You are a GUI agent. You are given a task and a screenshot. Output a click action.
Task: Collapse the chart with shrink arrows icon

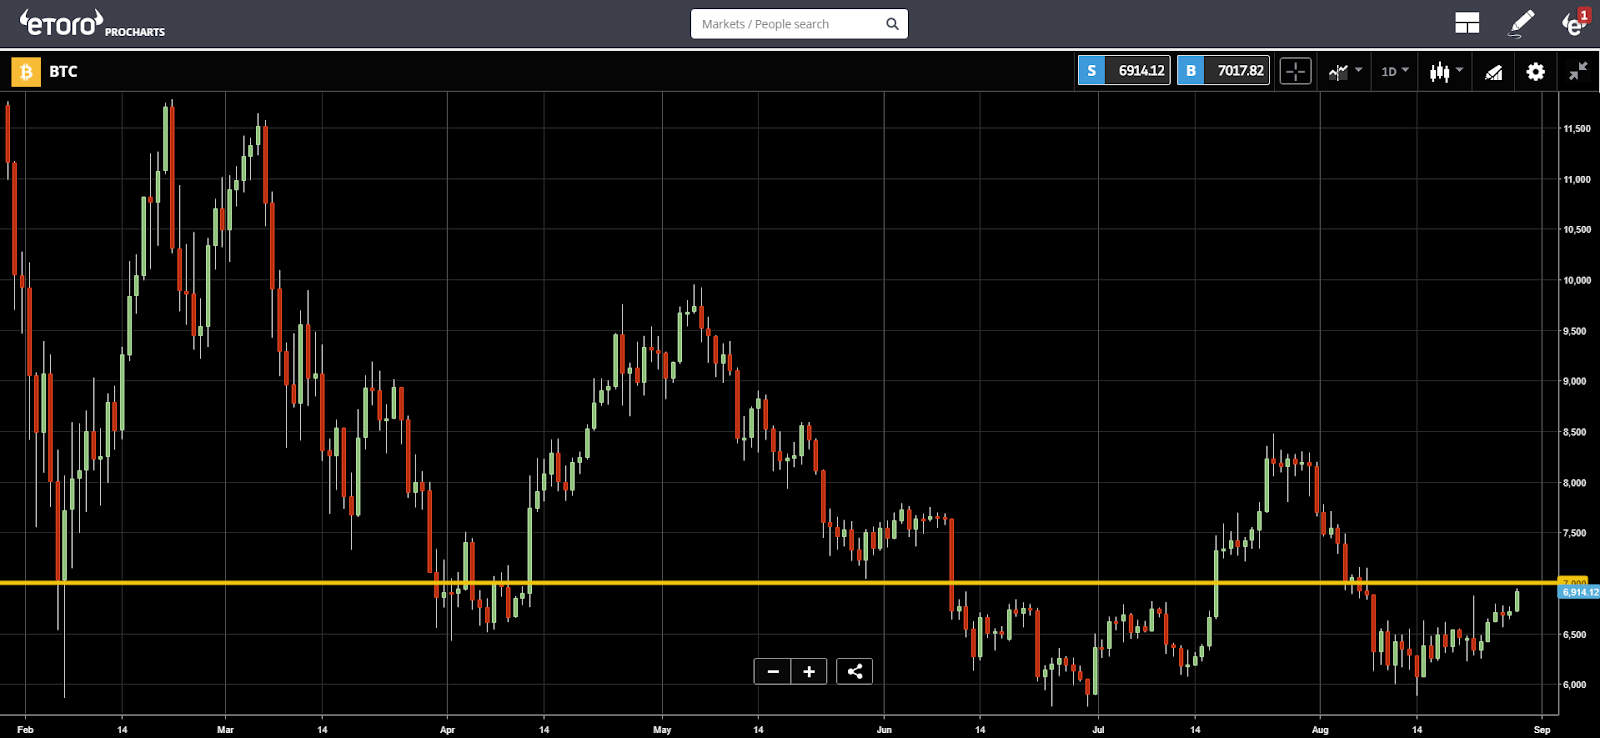[x=1578, y=71]
